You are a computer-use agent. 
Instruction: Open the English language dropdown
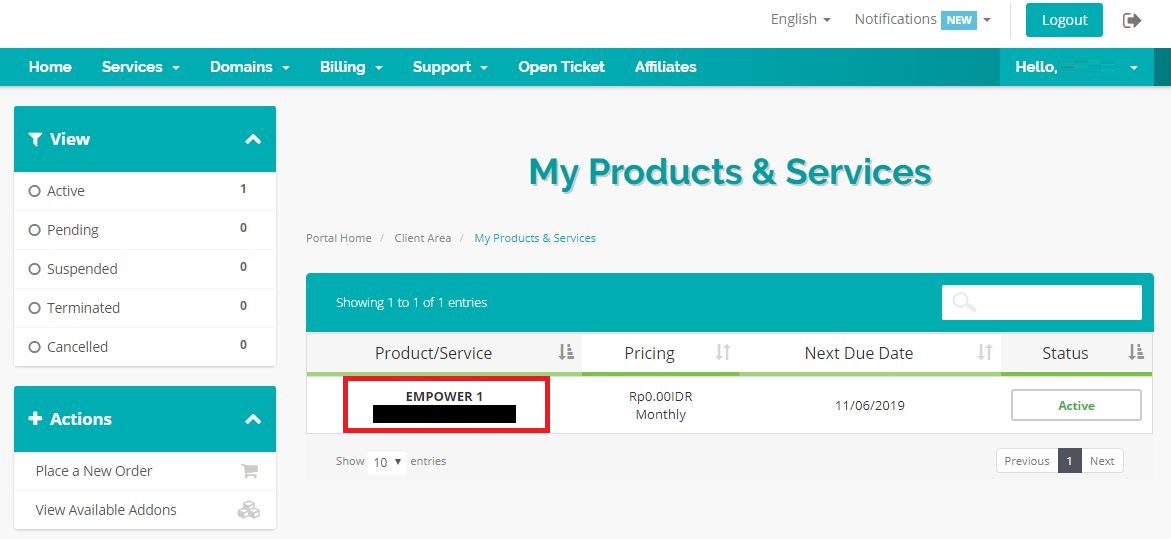[800, 19]
